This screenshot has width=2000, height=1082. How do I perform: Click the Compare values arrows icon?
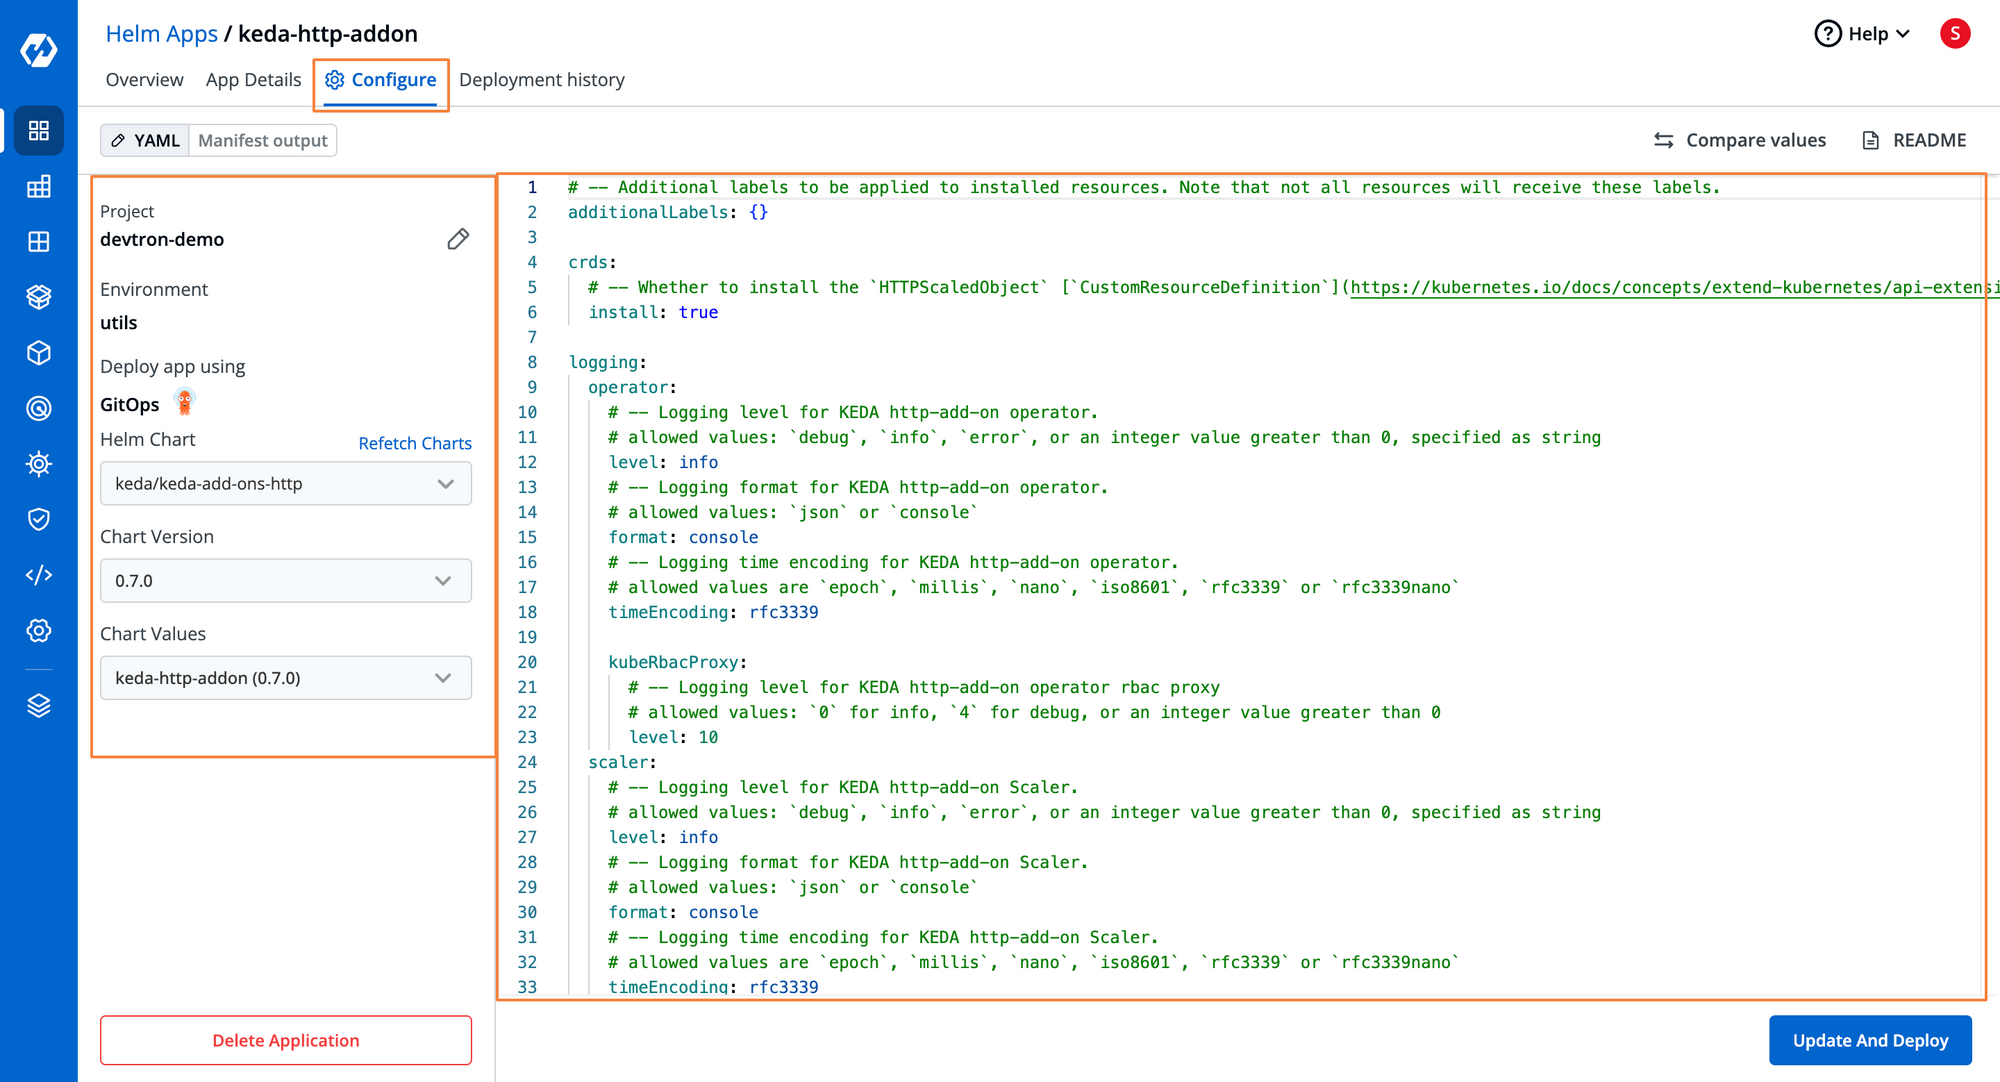(x=1664, y=141)
